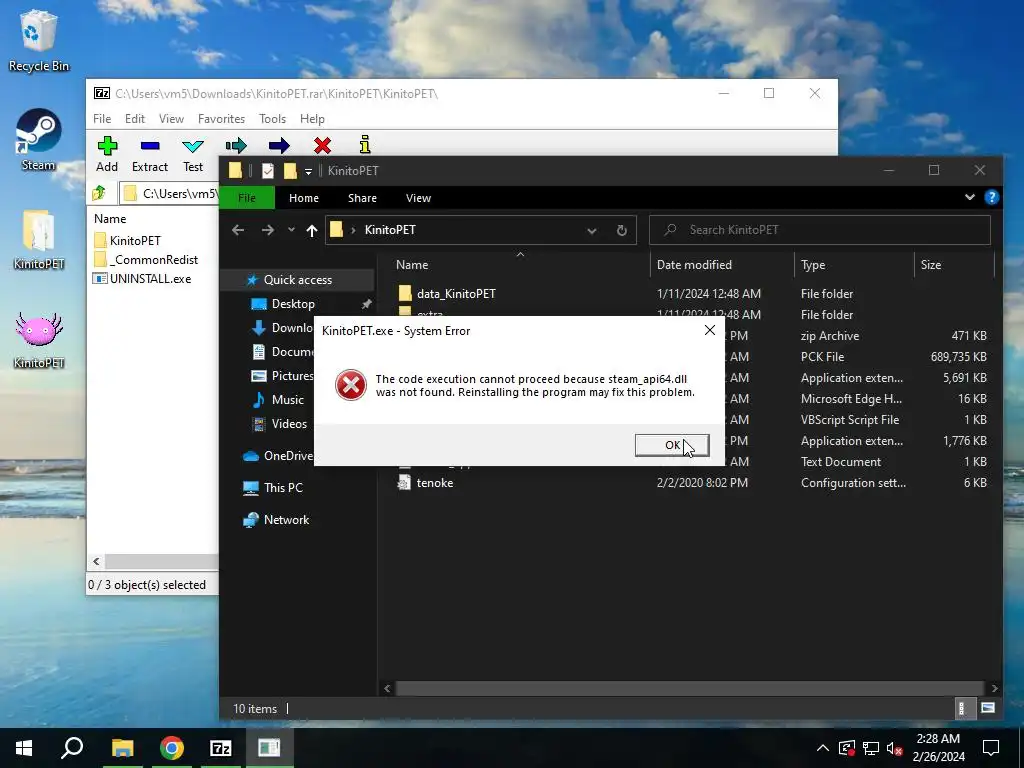Screen dimensions: 1024x768
Task: Switch to the Share tab in Explorer
Action: coord(362,198)
